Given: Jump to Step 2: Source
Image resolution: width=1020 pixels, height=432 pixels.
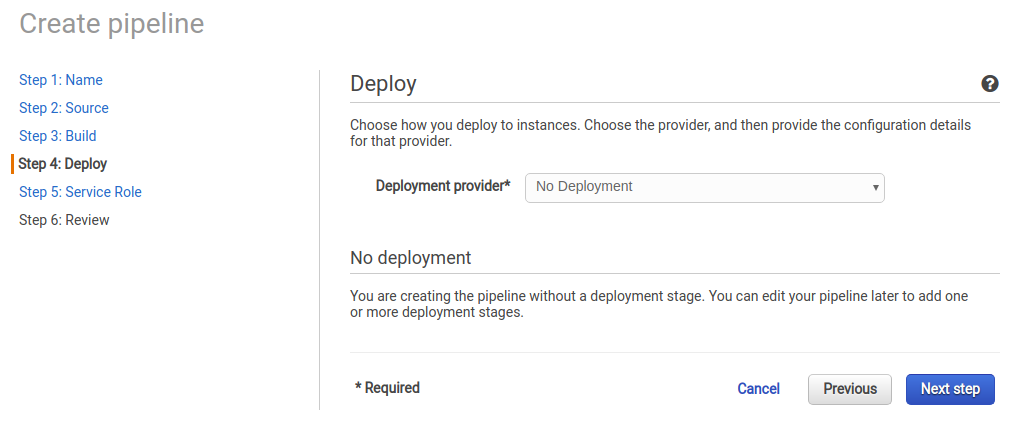Looking at the screenshot, I should tap(64, 108).
